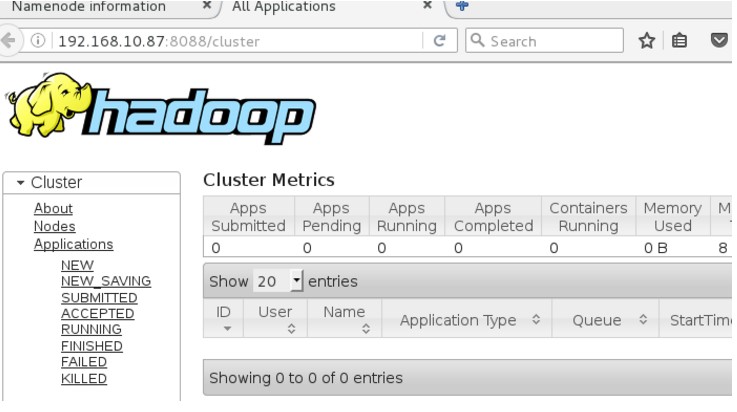Viewport: 737px width, 412px height.
Task: Click the Memory Used metric header
Action: pos(673,216)
